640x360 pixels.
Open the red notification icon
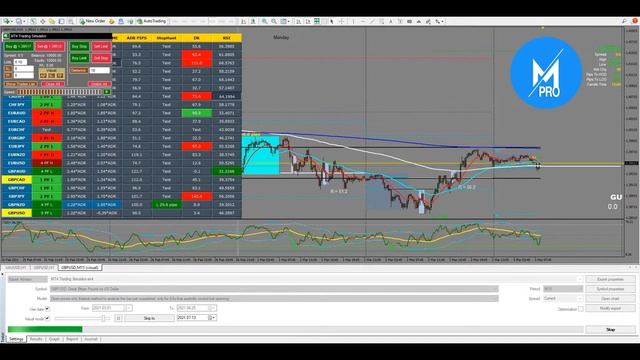[635, 21]
